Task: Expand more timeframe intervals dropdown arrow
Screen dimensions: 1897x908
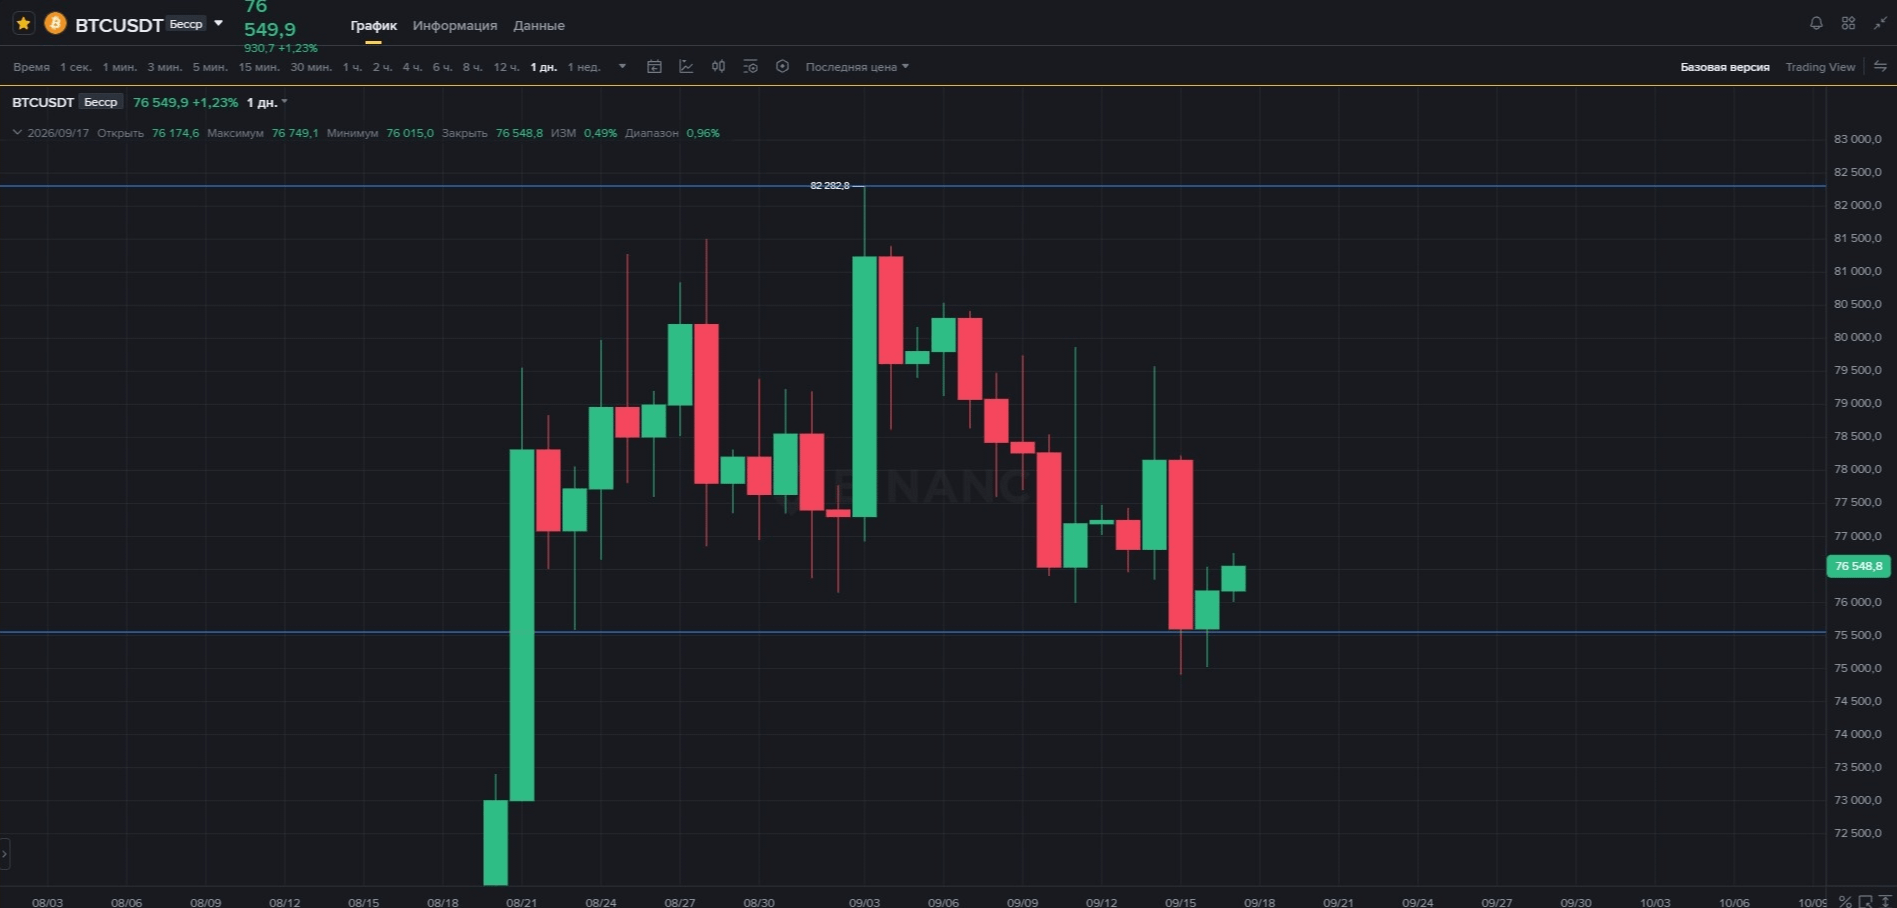Action: [x=622, y=67]
